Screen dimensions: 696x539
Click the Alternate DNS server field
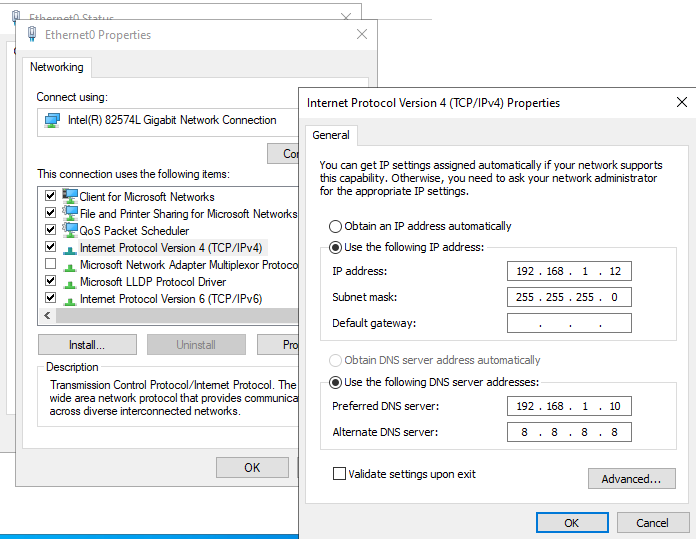tap(569, 432)
